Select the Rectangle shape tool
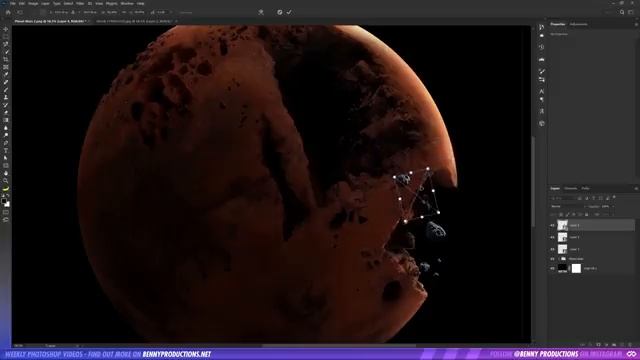The width and height of the screenshot is (640, 360). point(6,166)
